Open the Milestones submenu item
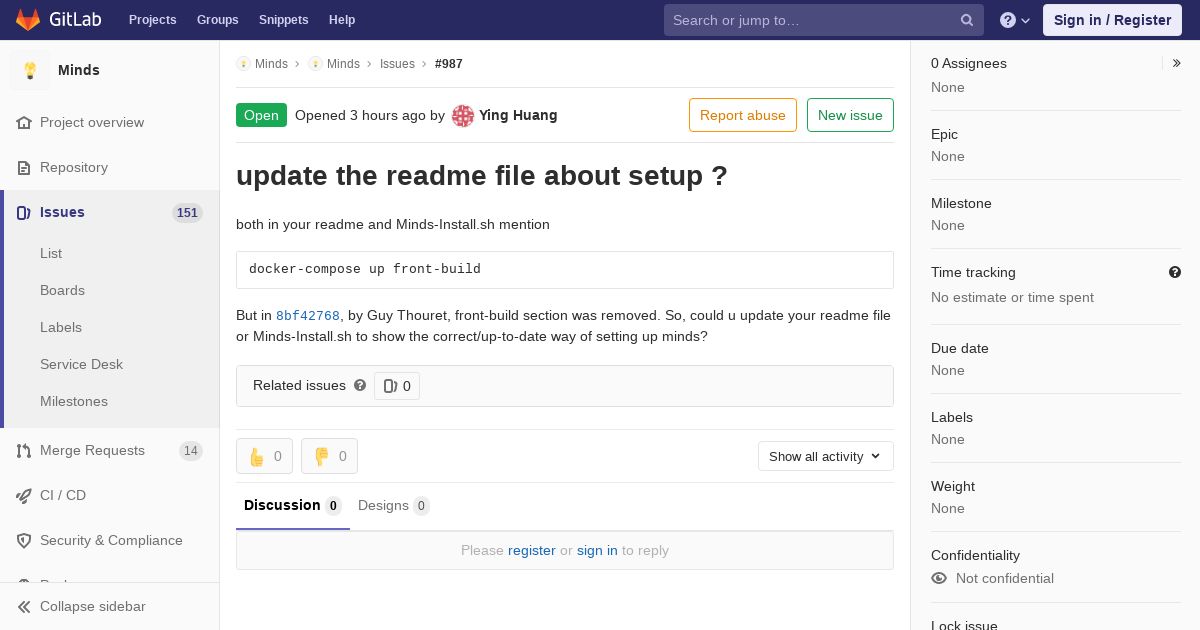Screen dimensions: 1200x630 [74, 402]
